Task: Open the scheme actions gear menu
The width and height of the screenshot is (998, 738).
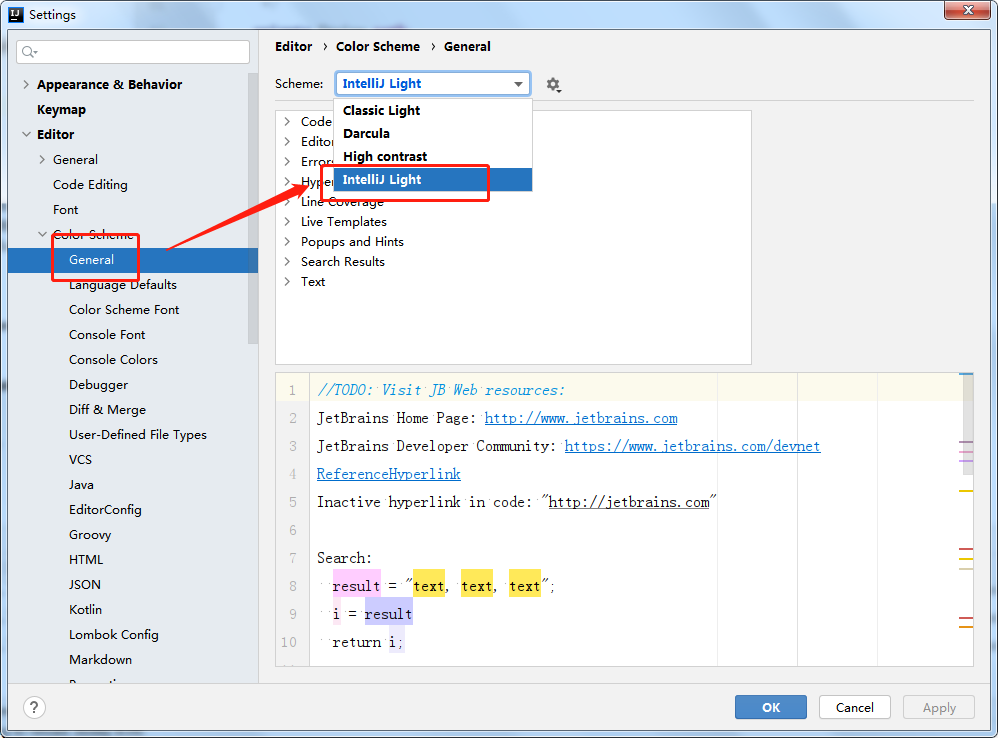Action: pos(553,85)
